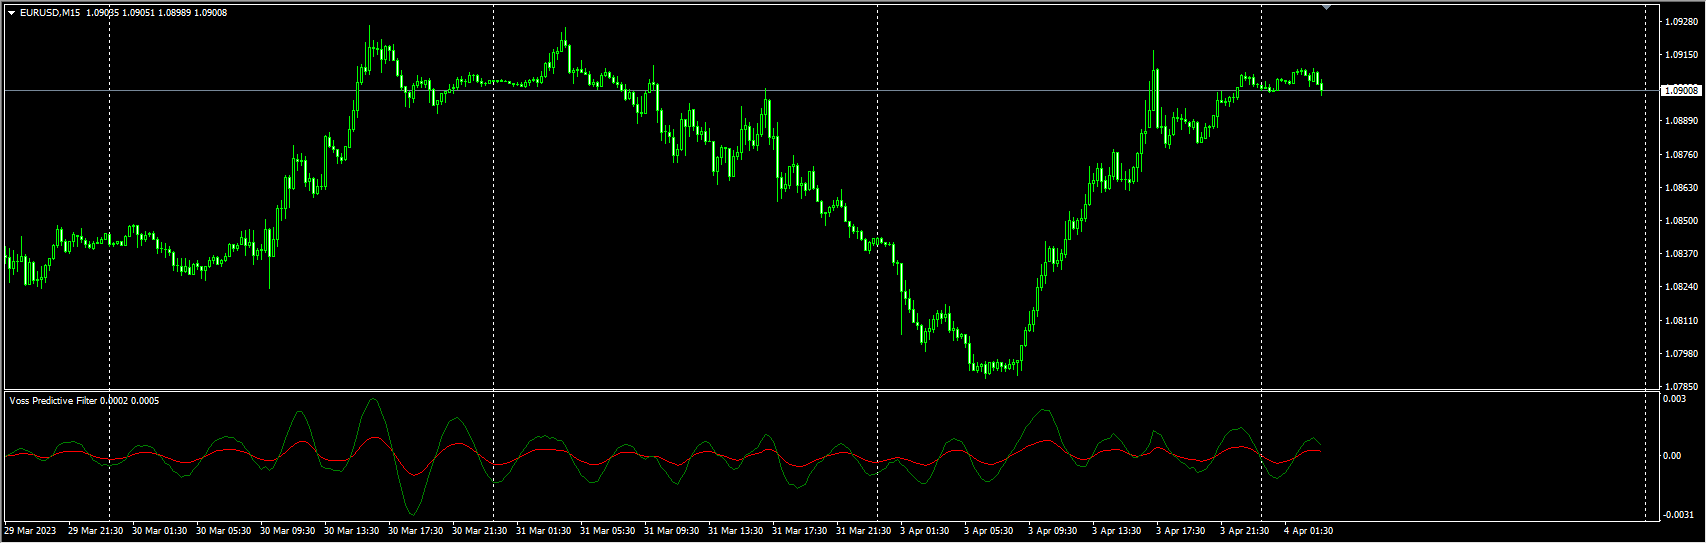Click the 31 Mar 09:30 time label

671,531
